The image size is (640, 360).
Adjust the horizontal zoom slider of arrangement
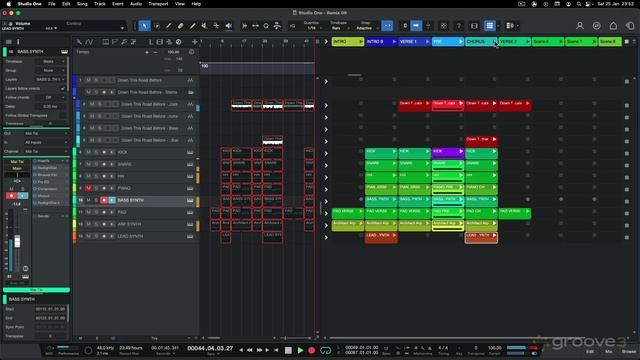pos(296,338)
